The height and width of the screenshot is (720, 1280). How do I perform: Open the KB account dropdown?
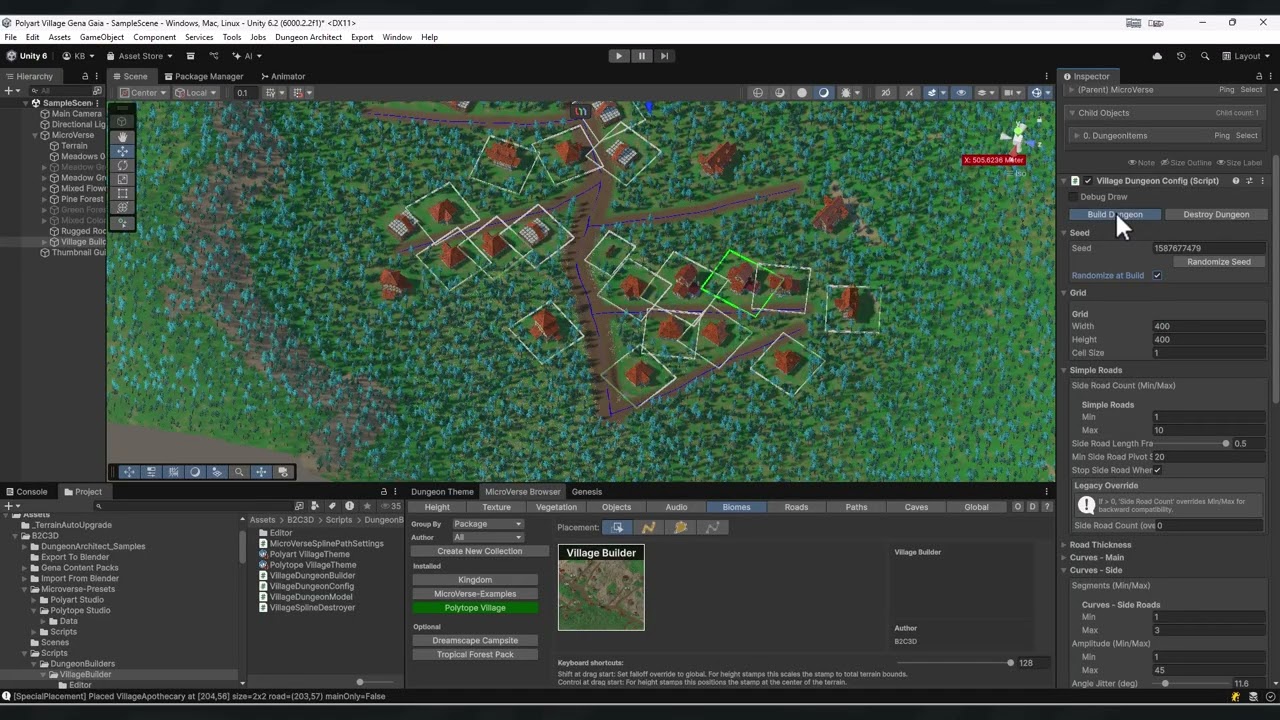[x=78, y=56]
